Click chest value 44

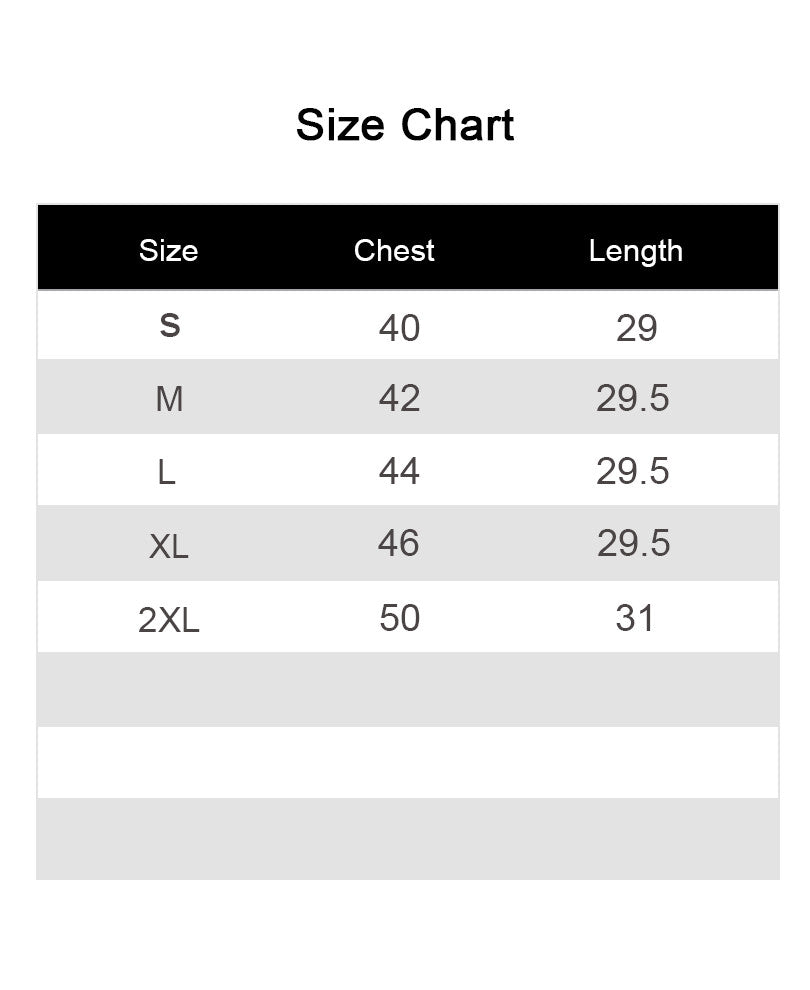[x=399, y=471]
